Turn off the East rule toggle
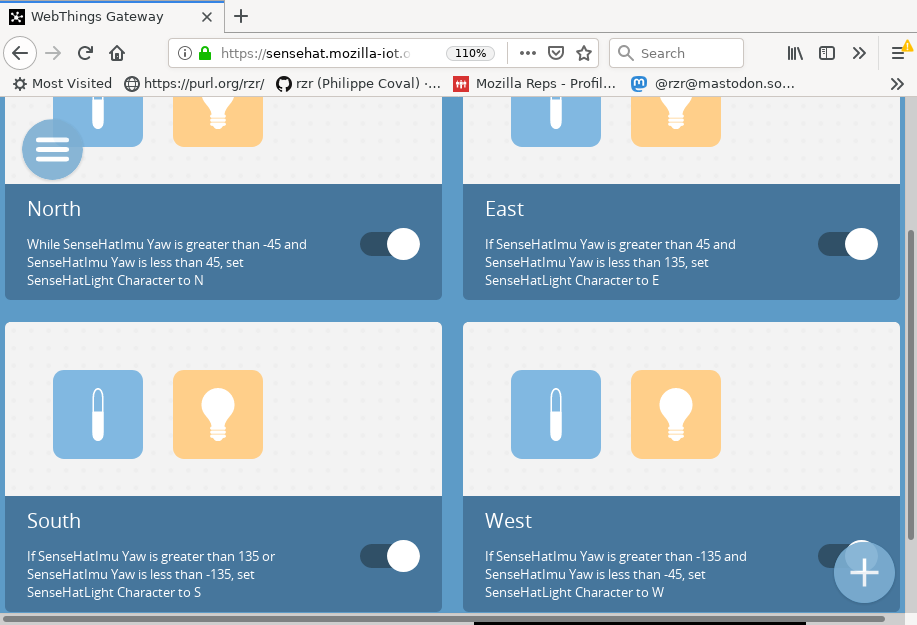This screenshot has width=917, height=625. tap(847, 243)
